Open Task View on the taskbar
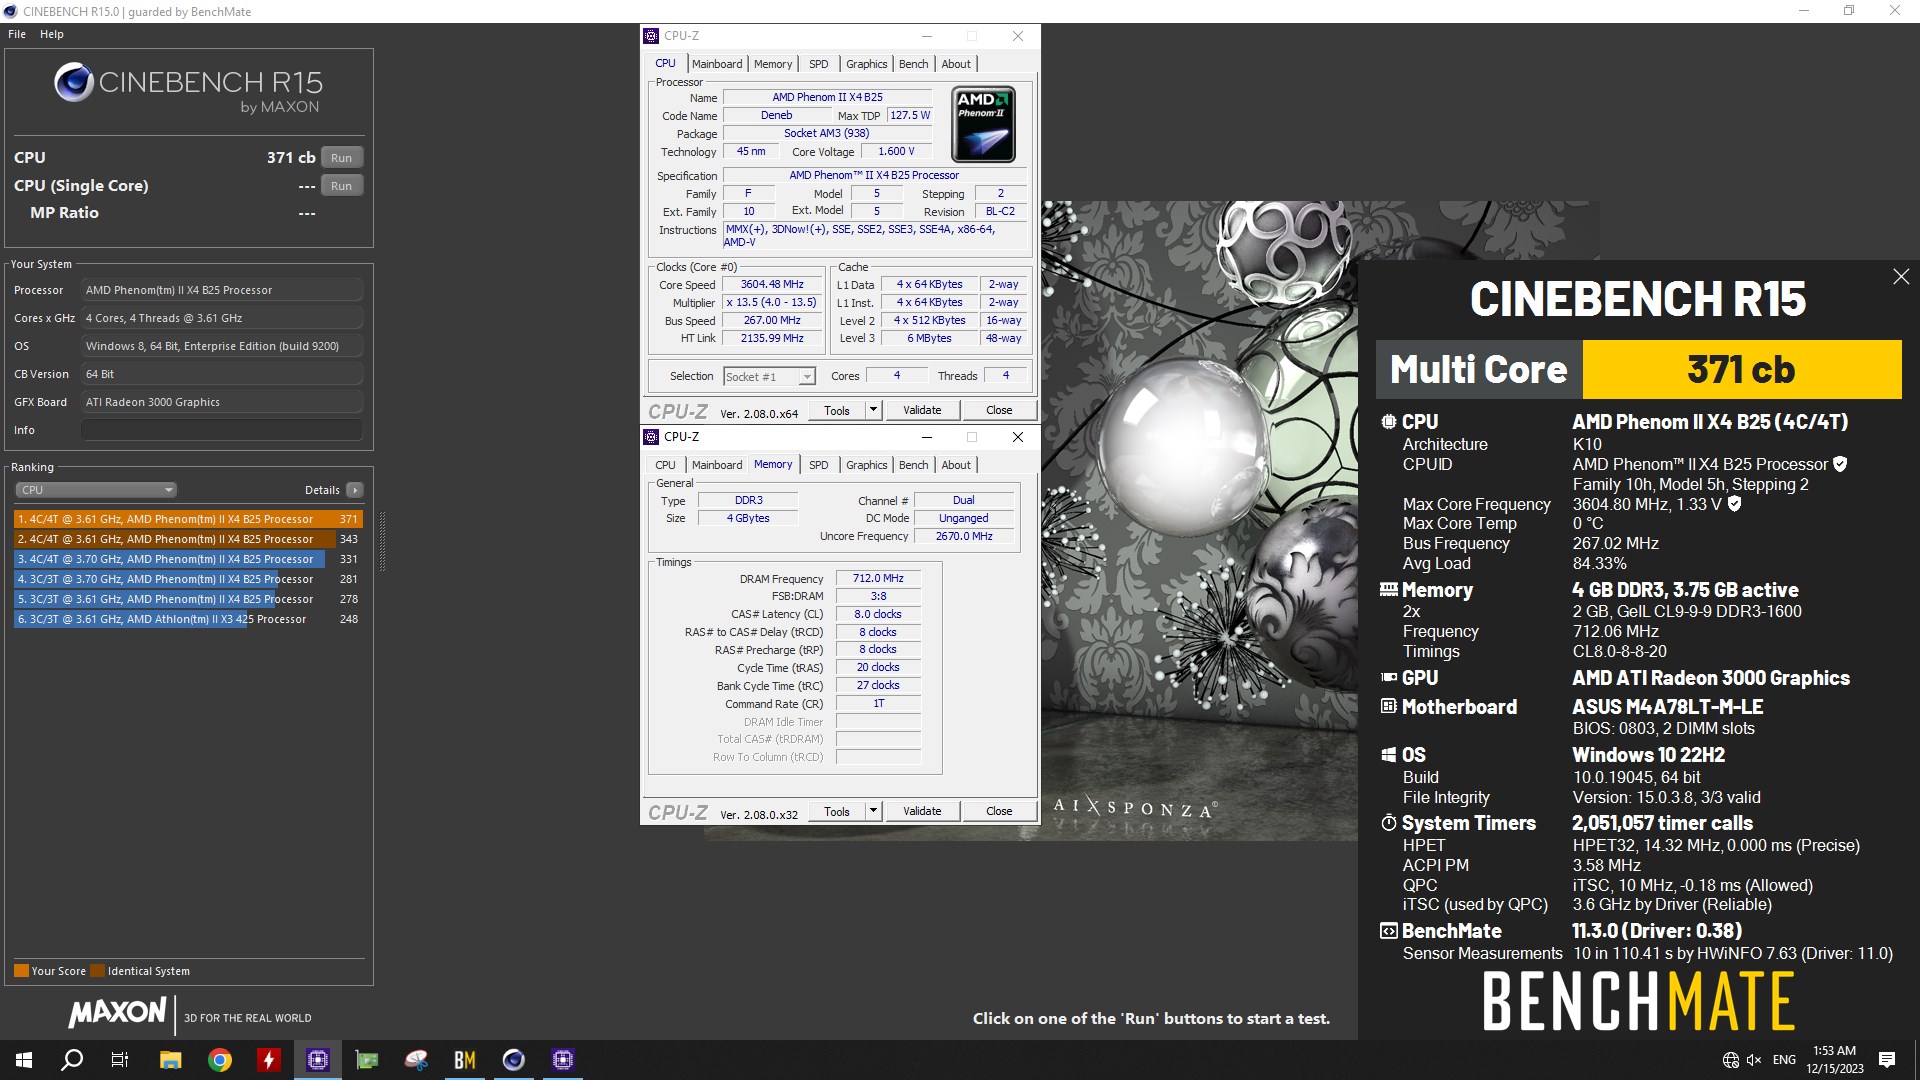The height and width of the screenshot is (1080, 1920). (x=120, y=1060)
